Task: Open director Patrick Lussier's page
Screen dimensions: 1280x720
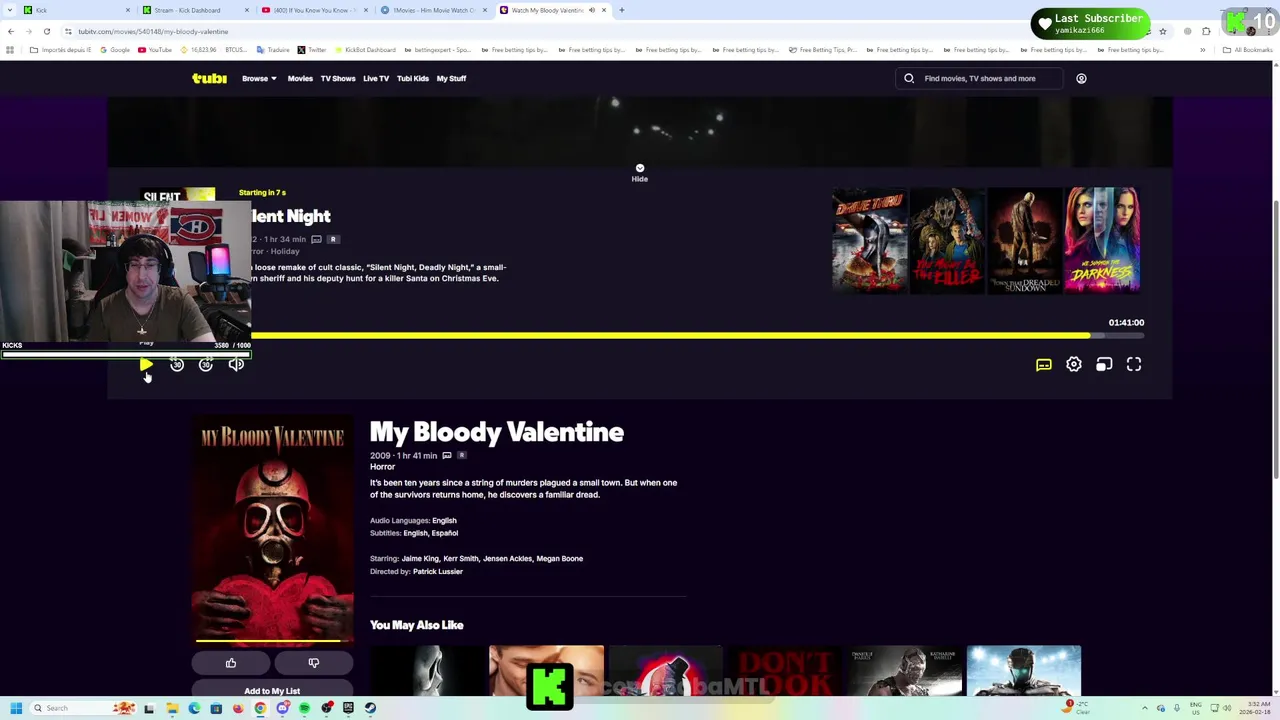Action: tap(438, 572)
